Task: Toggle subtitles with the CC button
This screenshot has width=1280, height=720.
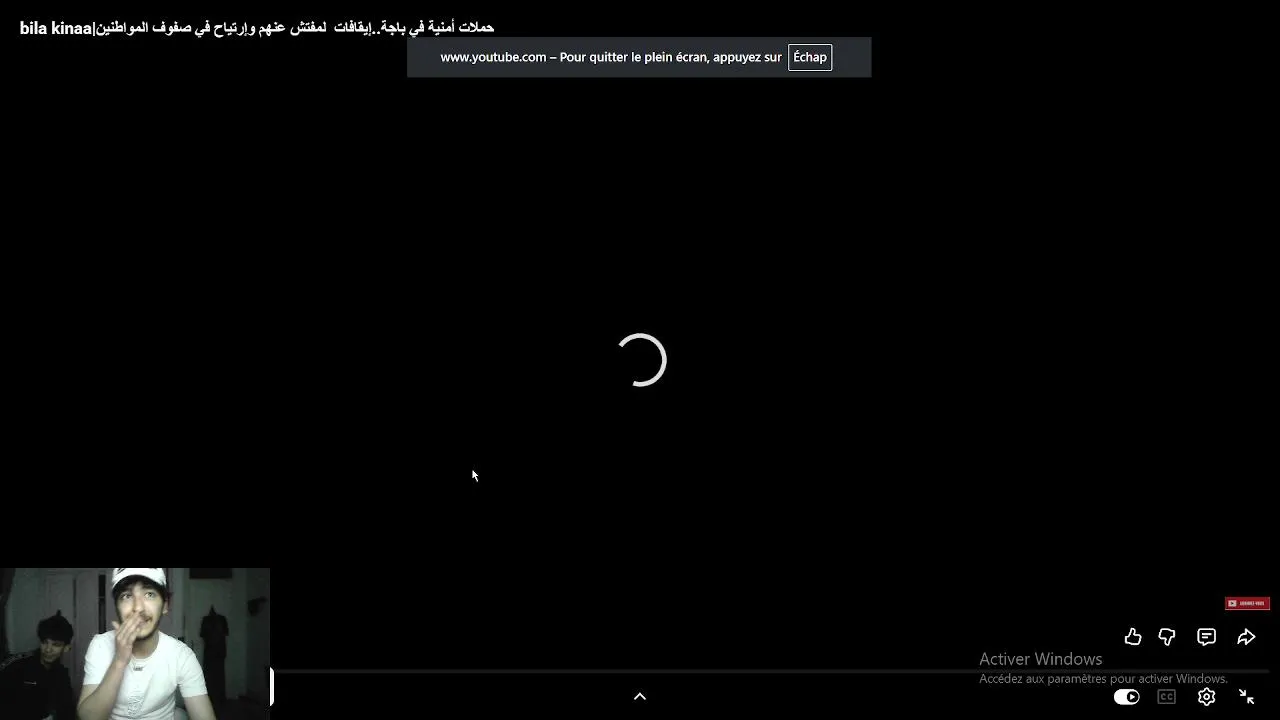Action: click(1167, 697)
